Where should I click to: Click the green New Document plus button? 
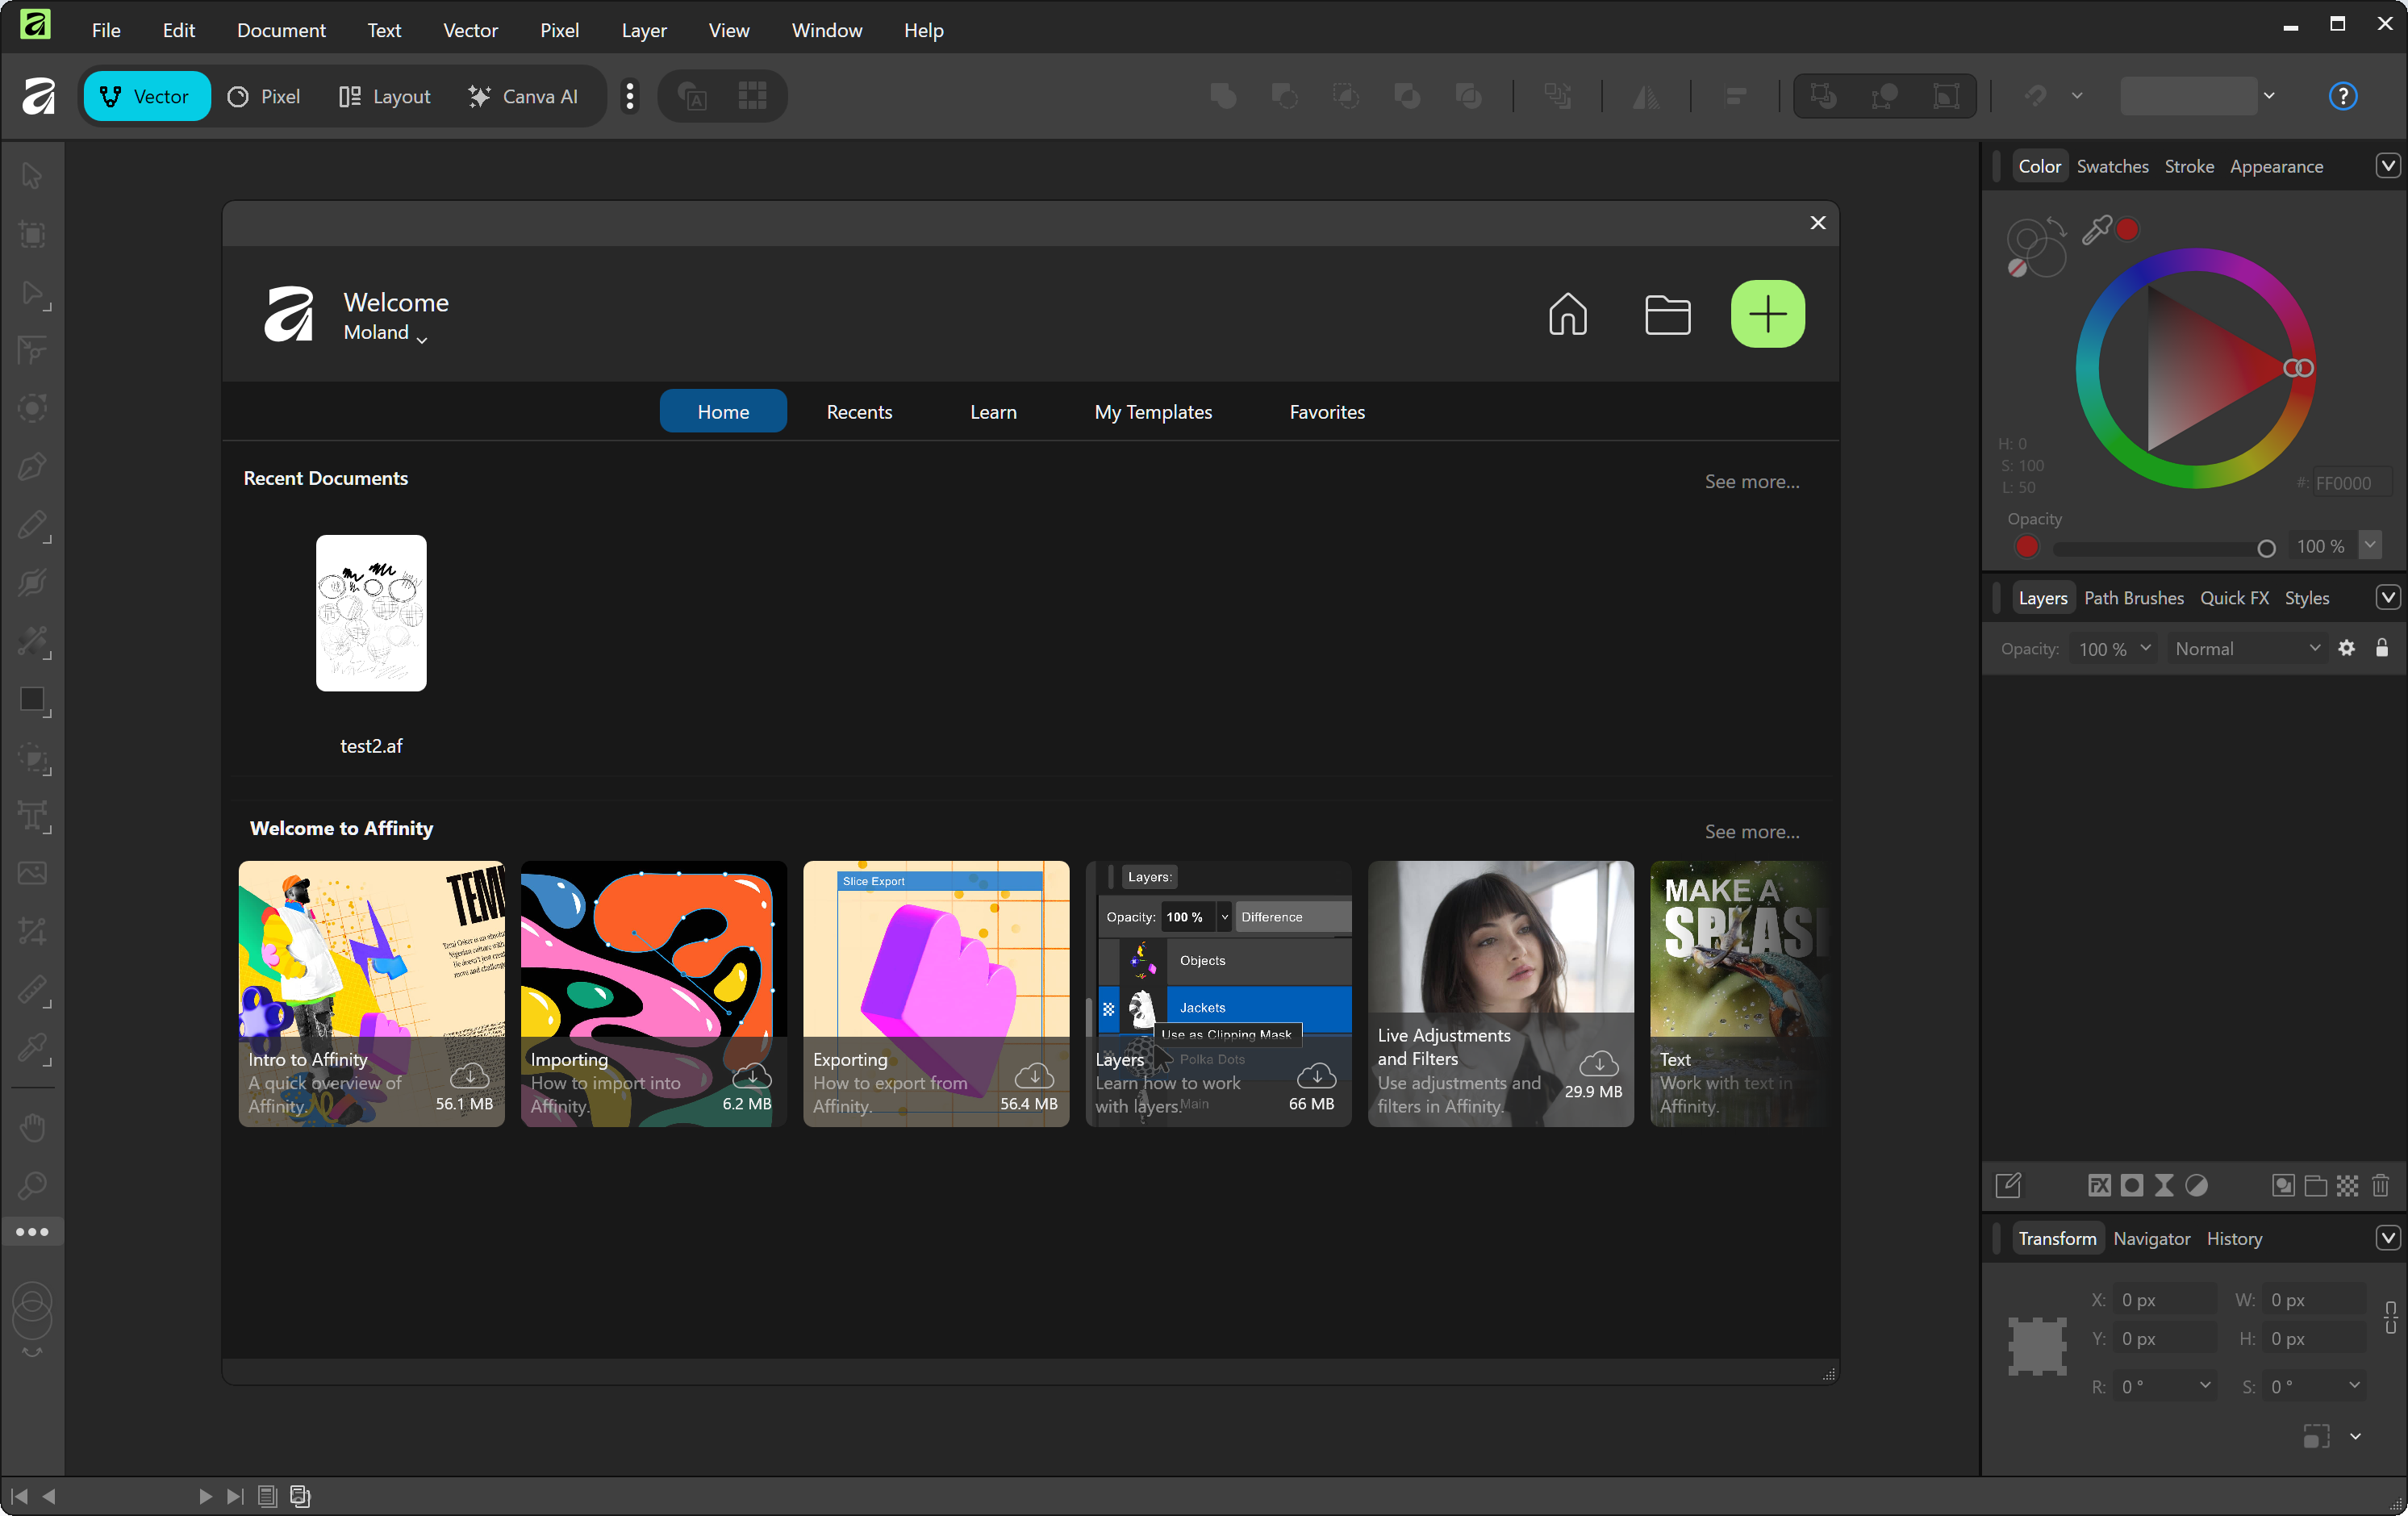pyautogui.click(x=1767, y=314)
